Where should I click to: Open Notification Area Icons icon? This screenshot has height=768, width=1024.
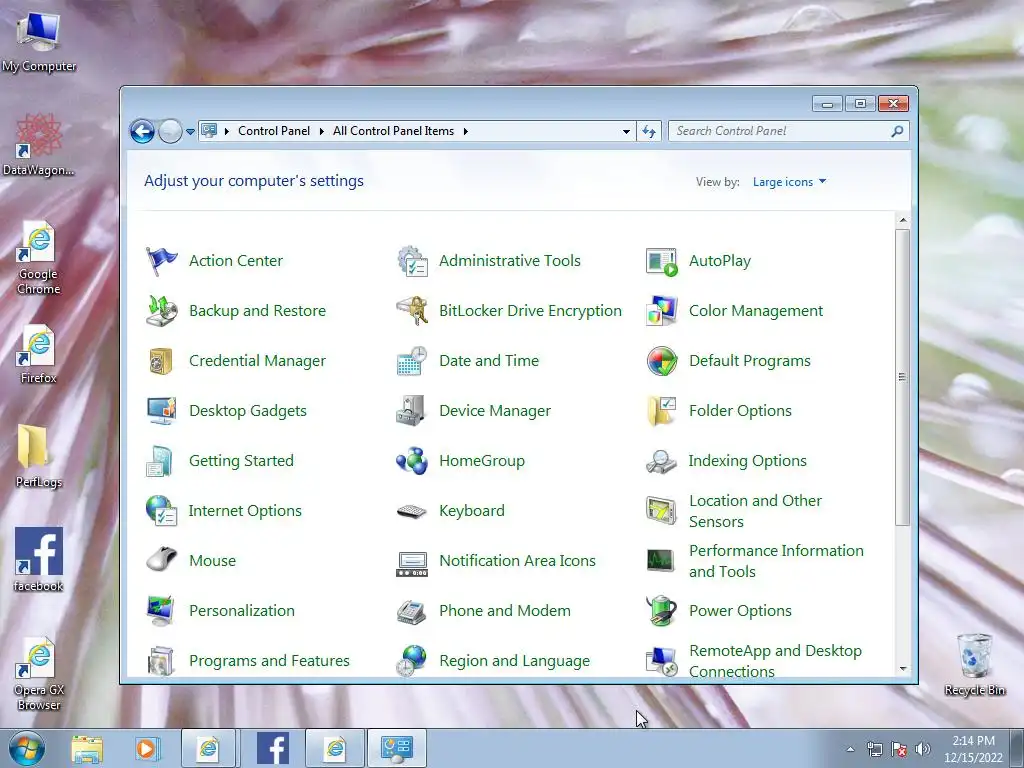pos(412,564)
